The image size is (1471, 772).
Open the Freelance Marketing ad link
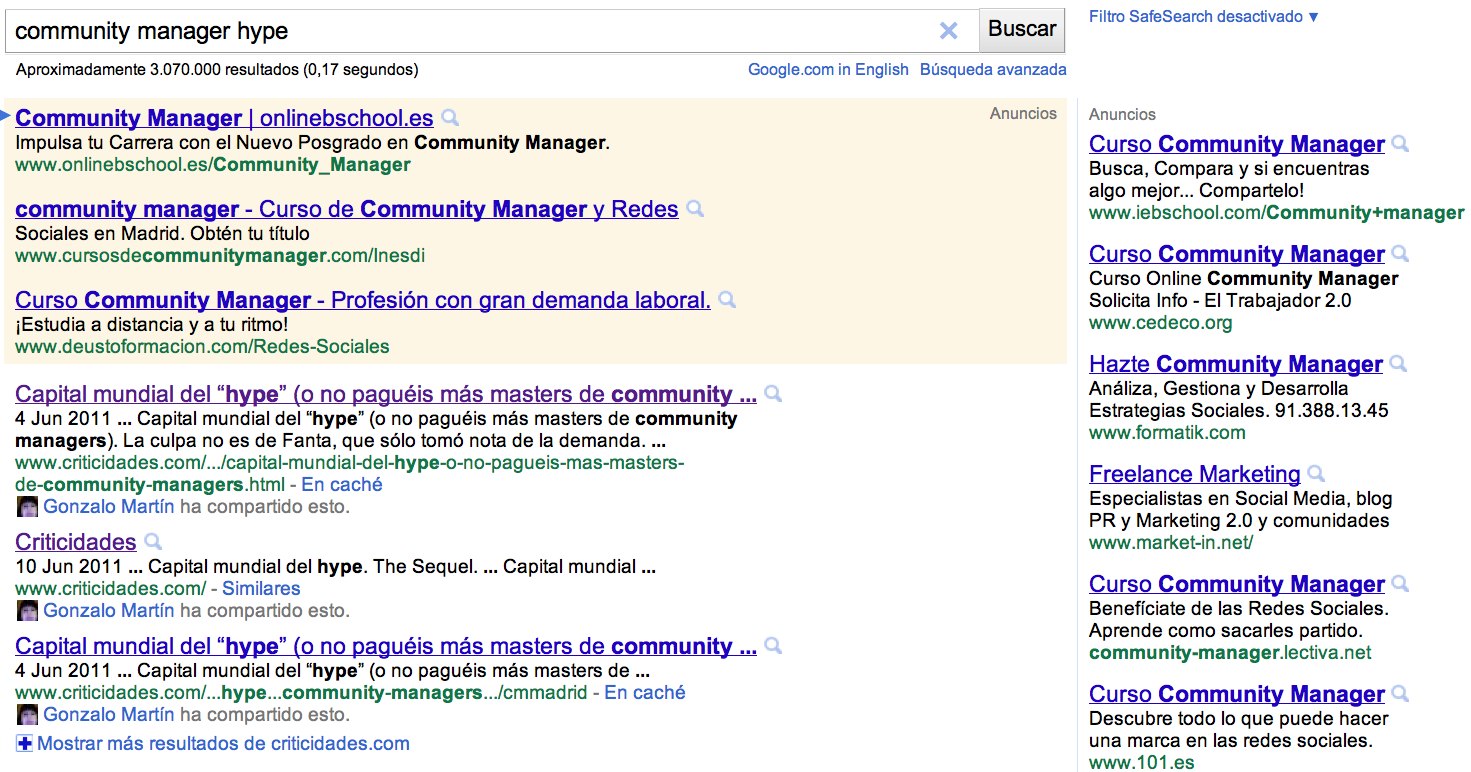[x=1194, y=474]
